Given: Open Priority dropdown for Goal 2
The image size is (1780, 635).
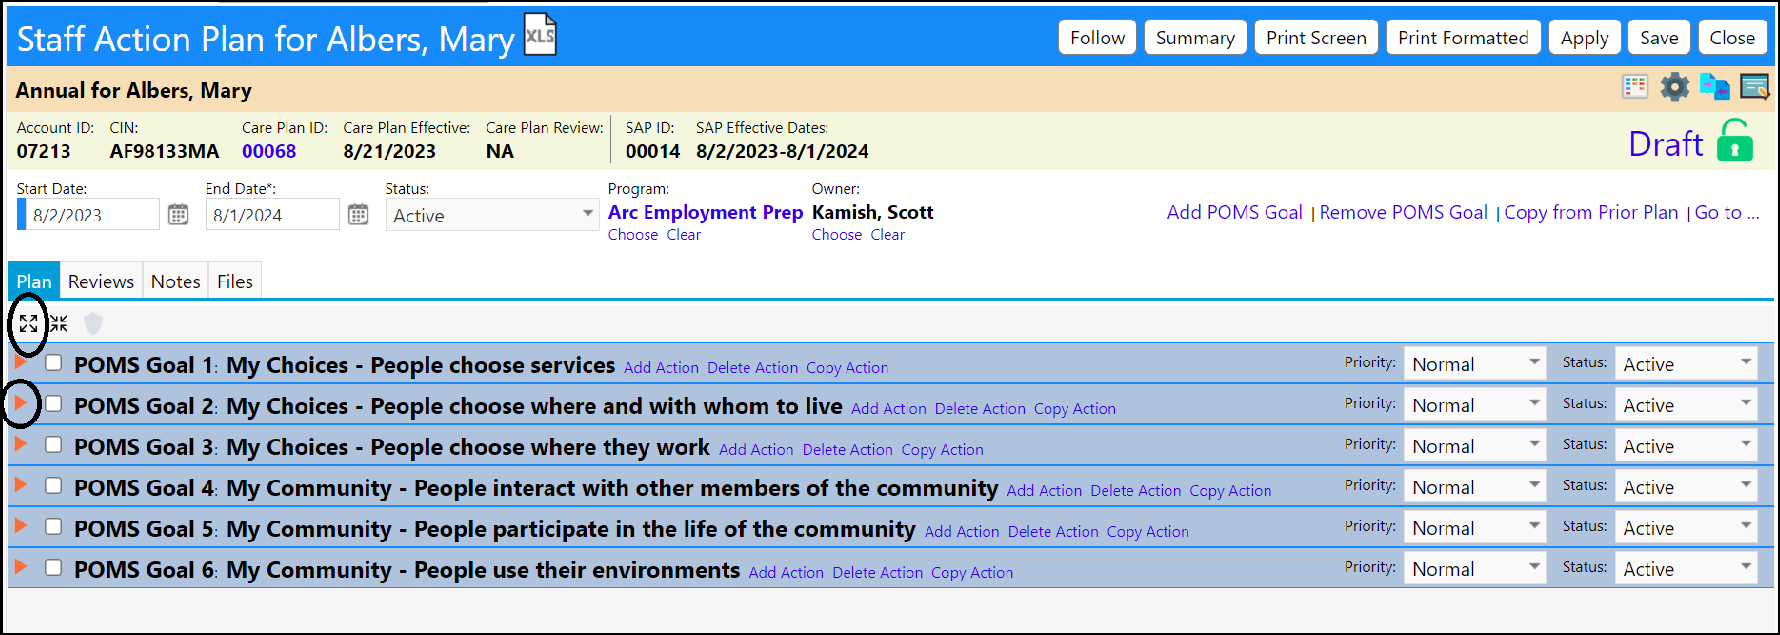Looking at the screenshot, I should [x=1475, y=405].
